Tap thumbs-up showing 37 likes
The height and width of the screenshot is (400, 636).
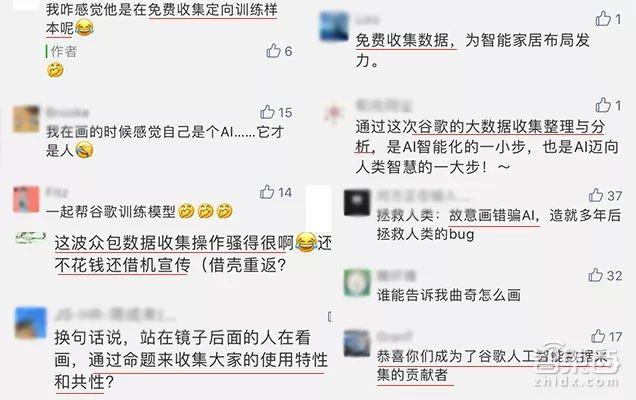(x=595, y=196)
